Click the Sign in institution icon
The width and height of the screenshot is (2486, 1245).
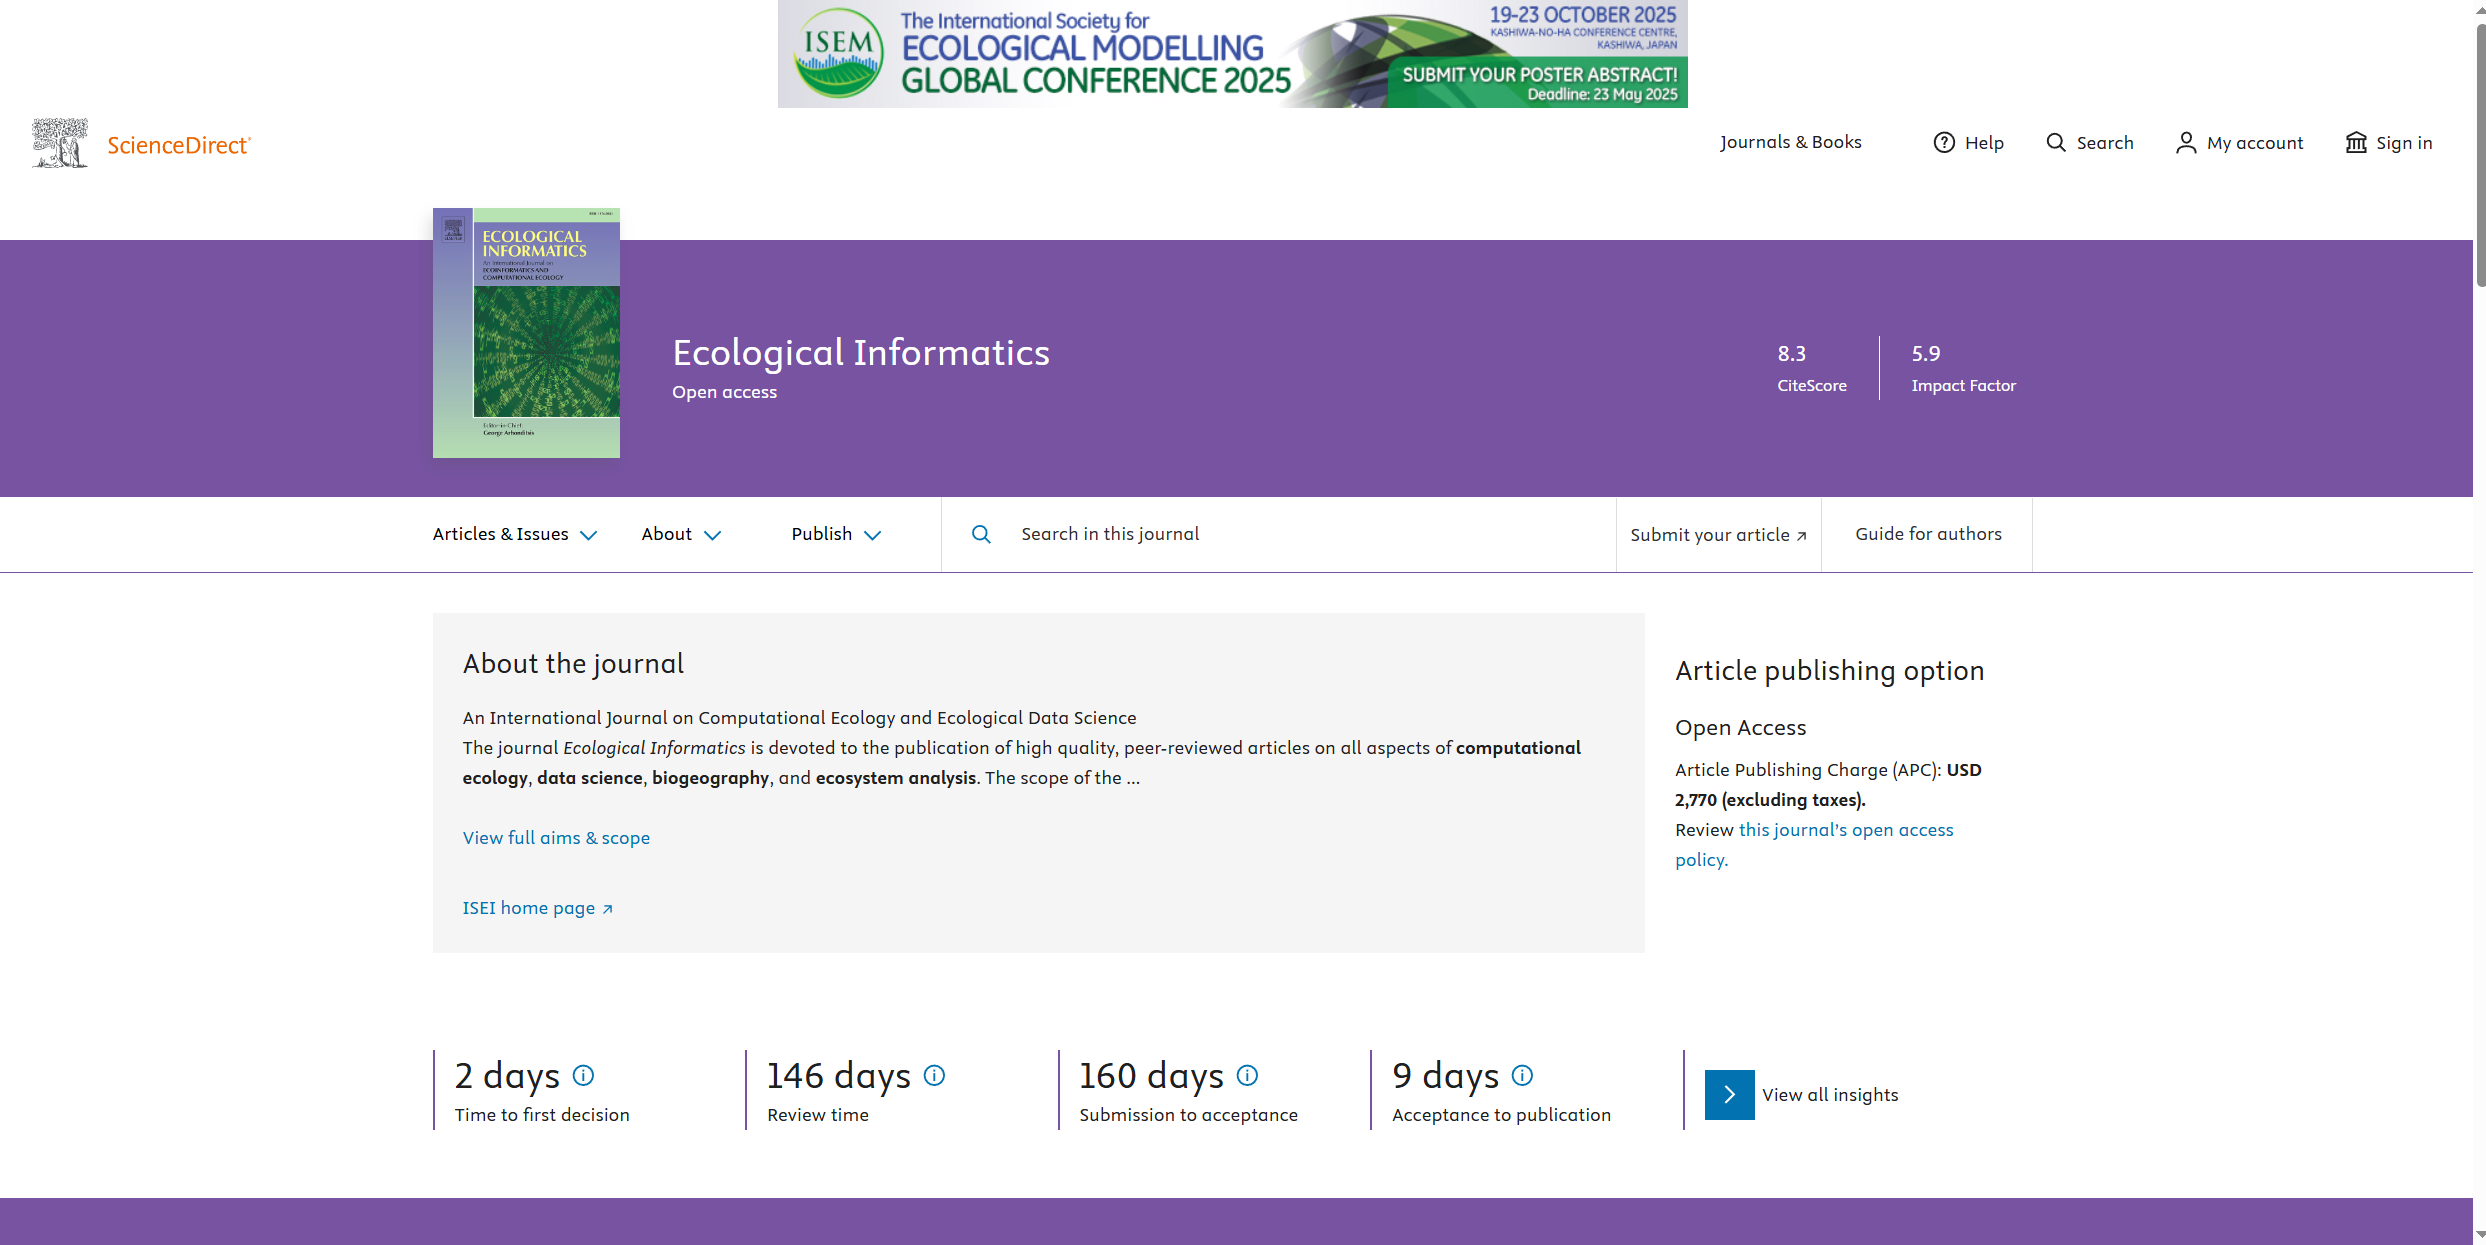click(2356, 143)
